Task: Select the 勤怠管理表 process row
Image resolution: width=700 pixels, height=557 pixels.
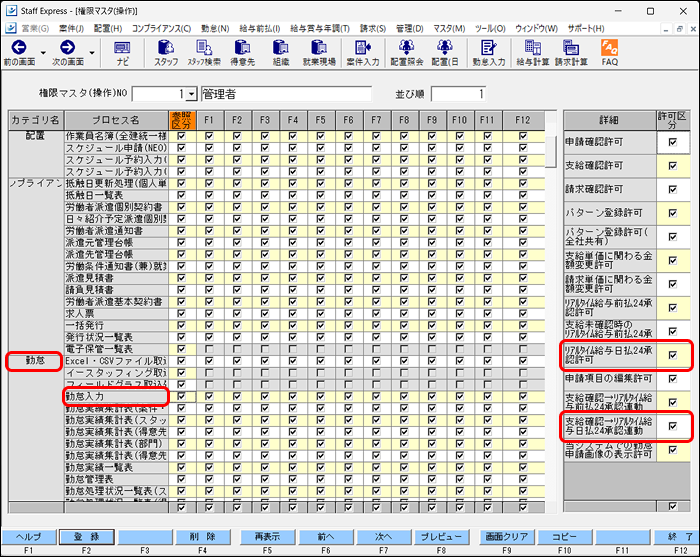Action: [116, 479]
